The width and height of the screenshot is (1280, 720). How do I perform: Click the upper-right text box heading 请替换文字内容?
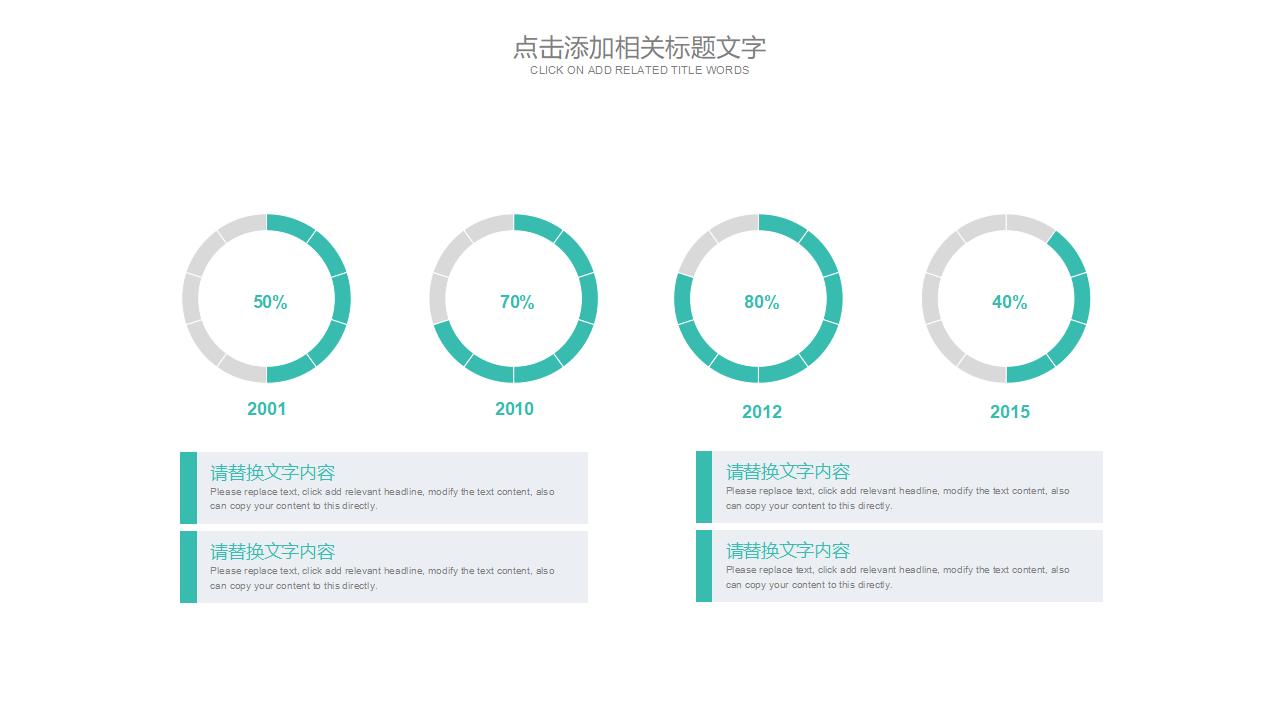tap(788, 472)
